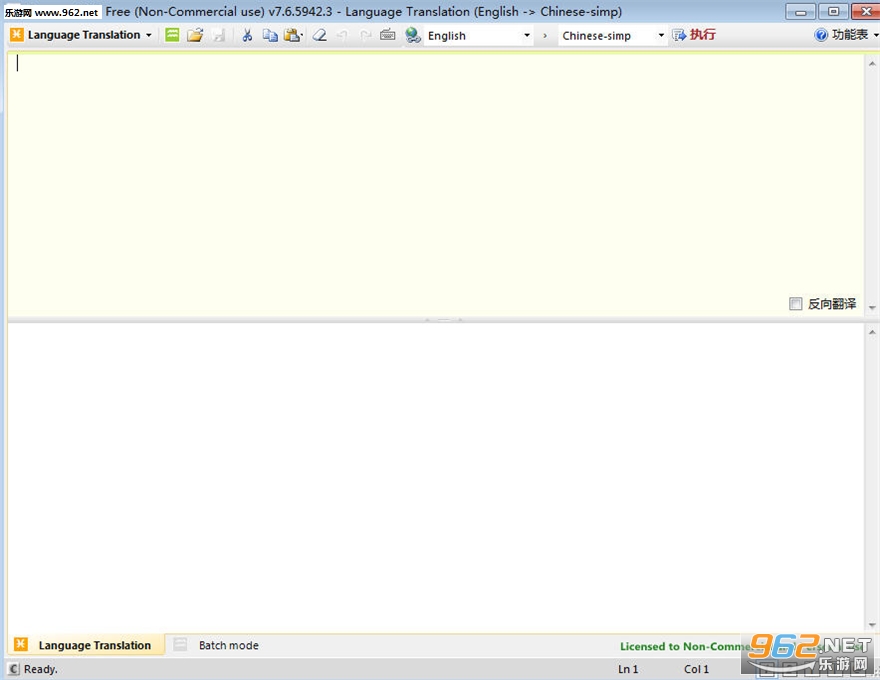This screenshot has width=880, height=680.
Task: Switch to the Language Translation bottom tab
Action: tap(87, 645)
